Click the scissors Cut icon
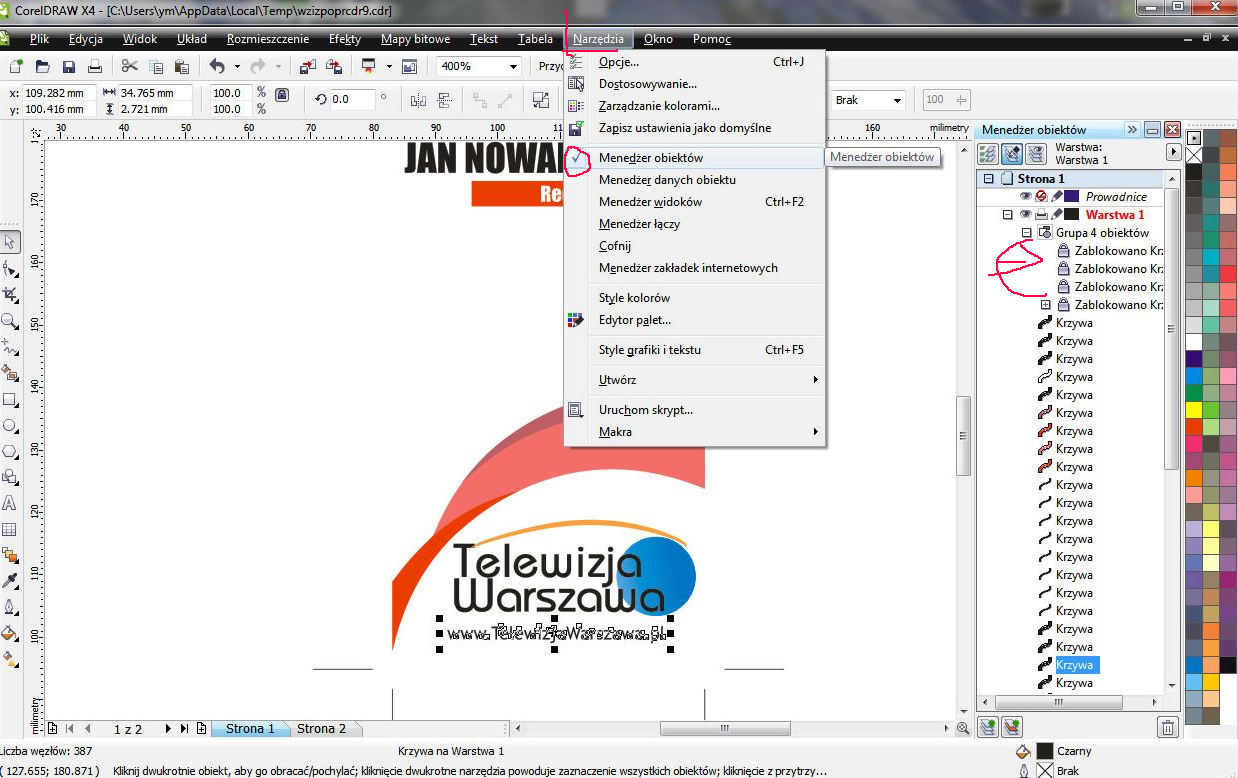1238x778 pixels. 129,67
